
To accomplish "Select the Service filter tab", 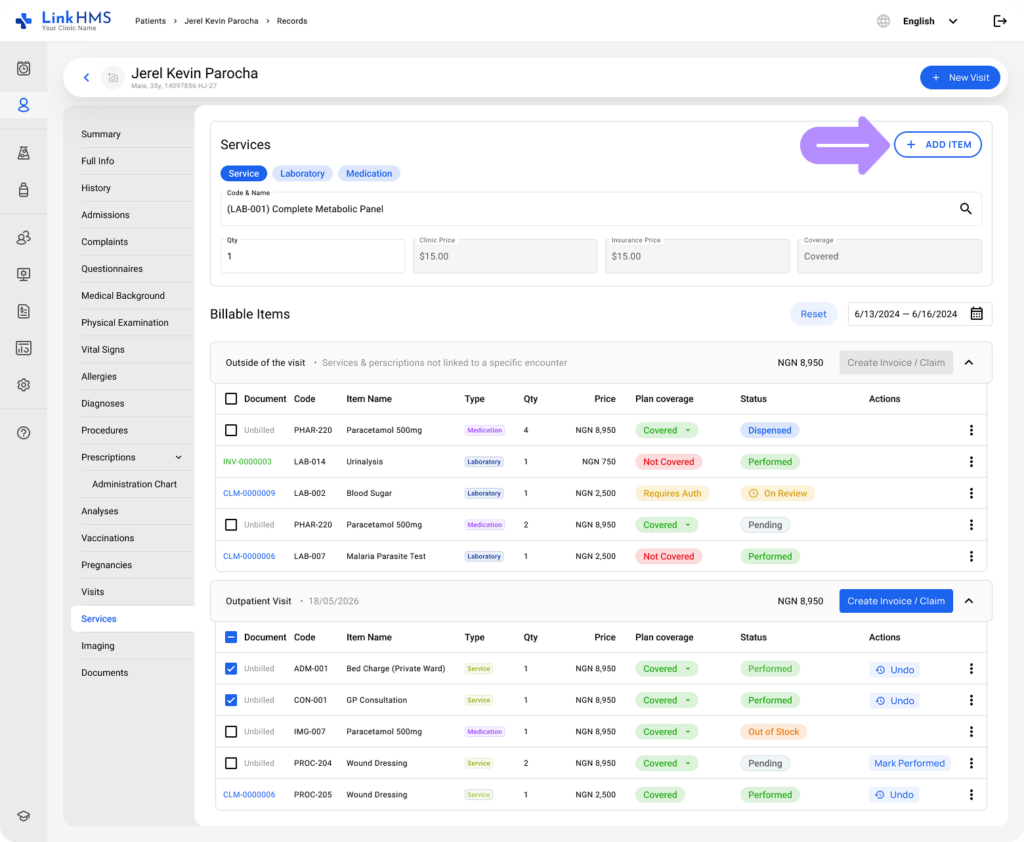I will [244, 174].
